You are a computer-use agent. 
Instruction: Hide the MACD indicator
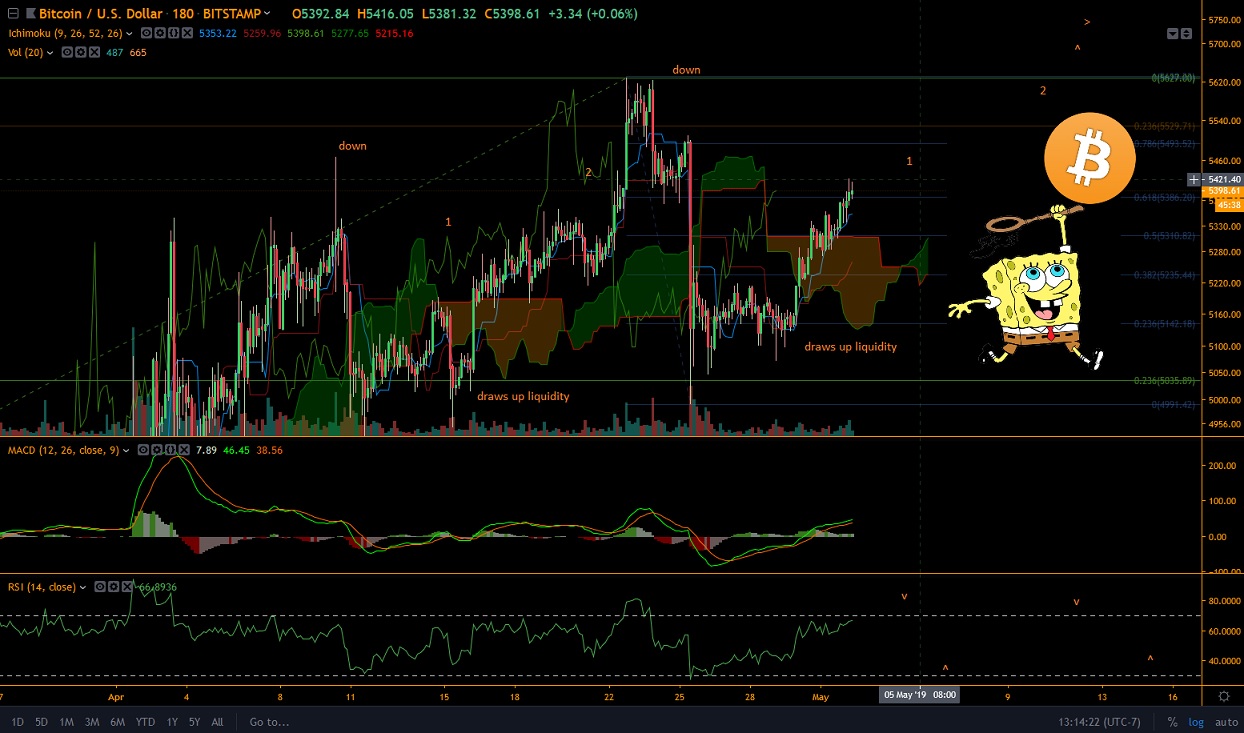144,450
